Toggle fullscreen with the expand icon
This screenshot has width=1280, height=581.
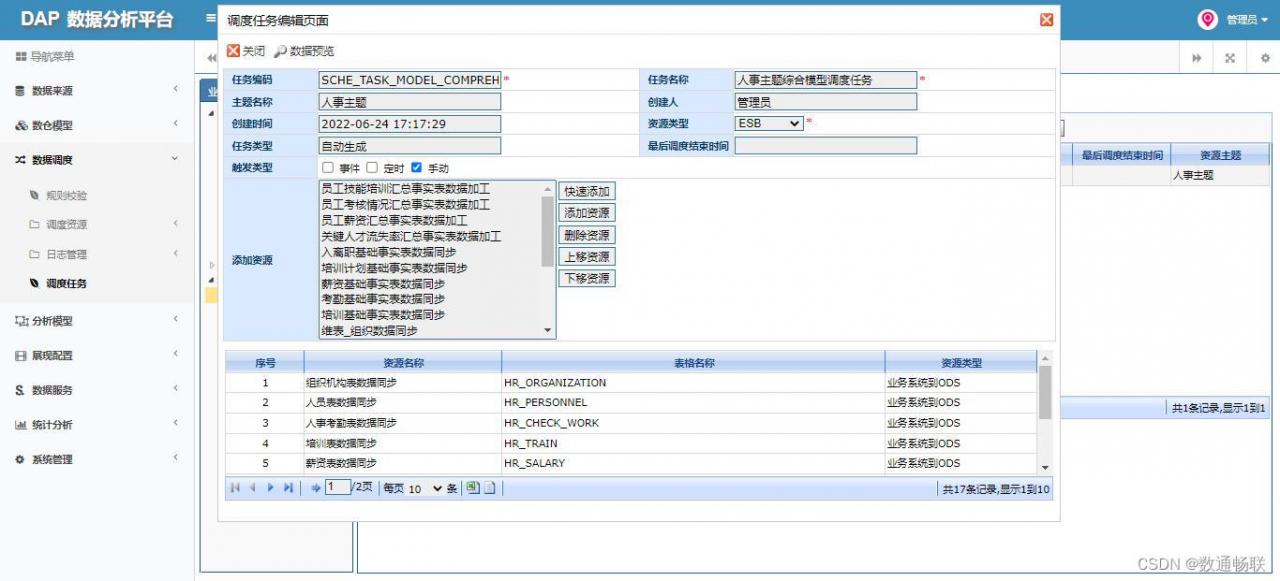1230,58
